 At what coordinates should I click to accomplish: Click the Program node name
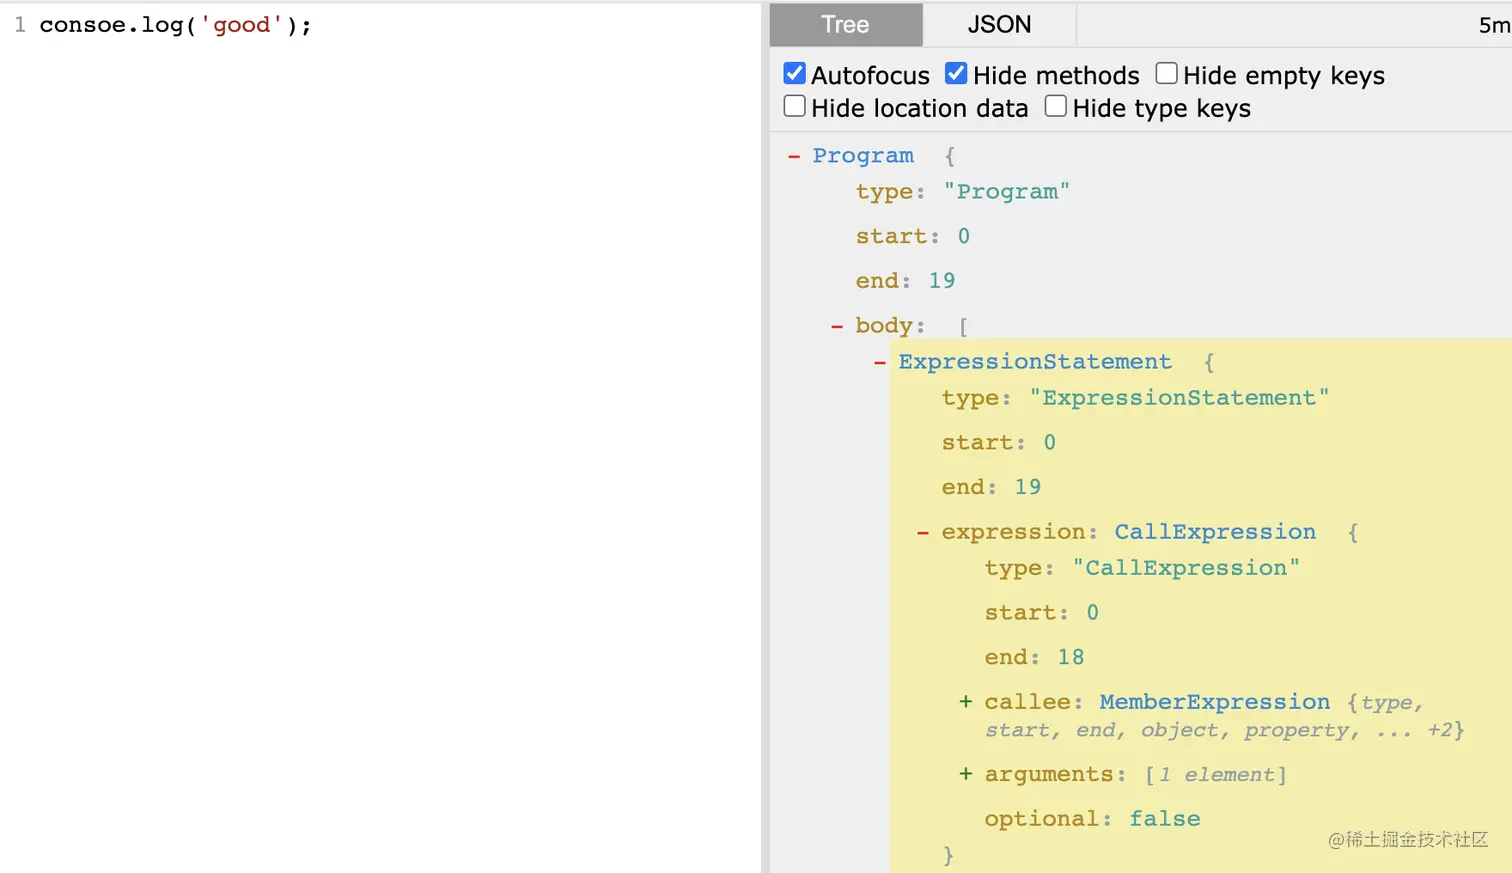863,156
